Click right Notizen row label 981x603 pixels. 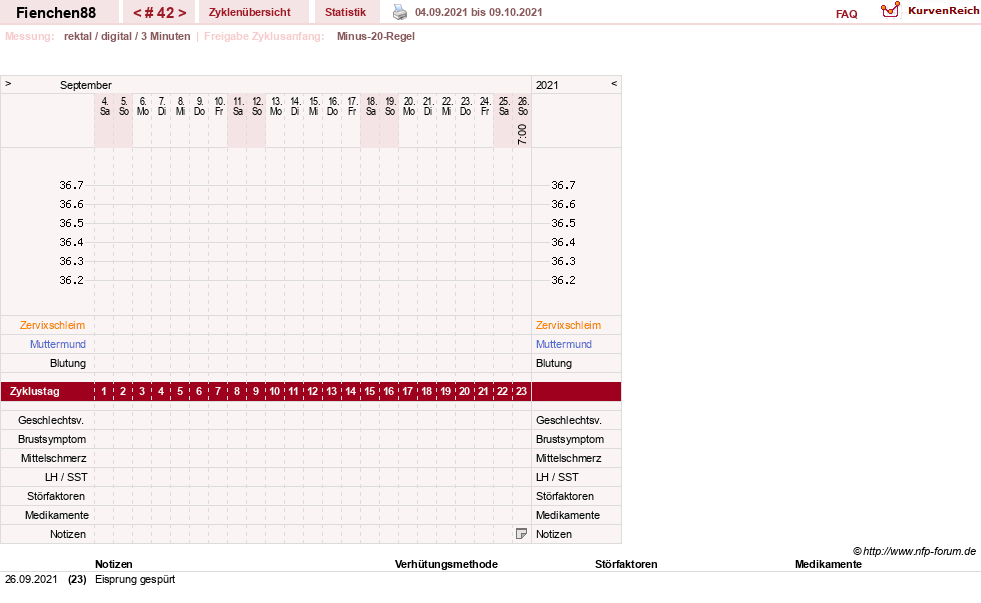554,534
